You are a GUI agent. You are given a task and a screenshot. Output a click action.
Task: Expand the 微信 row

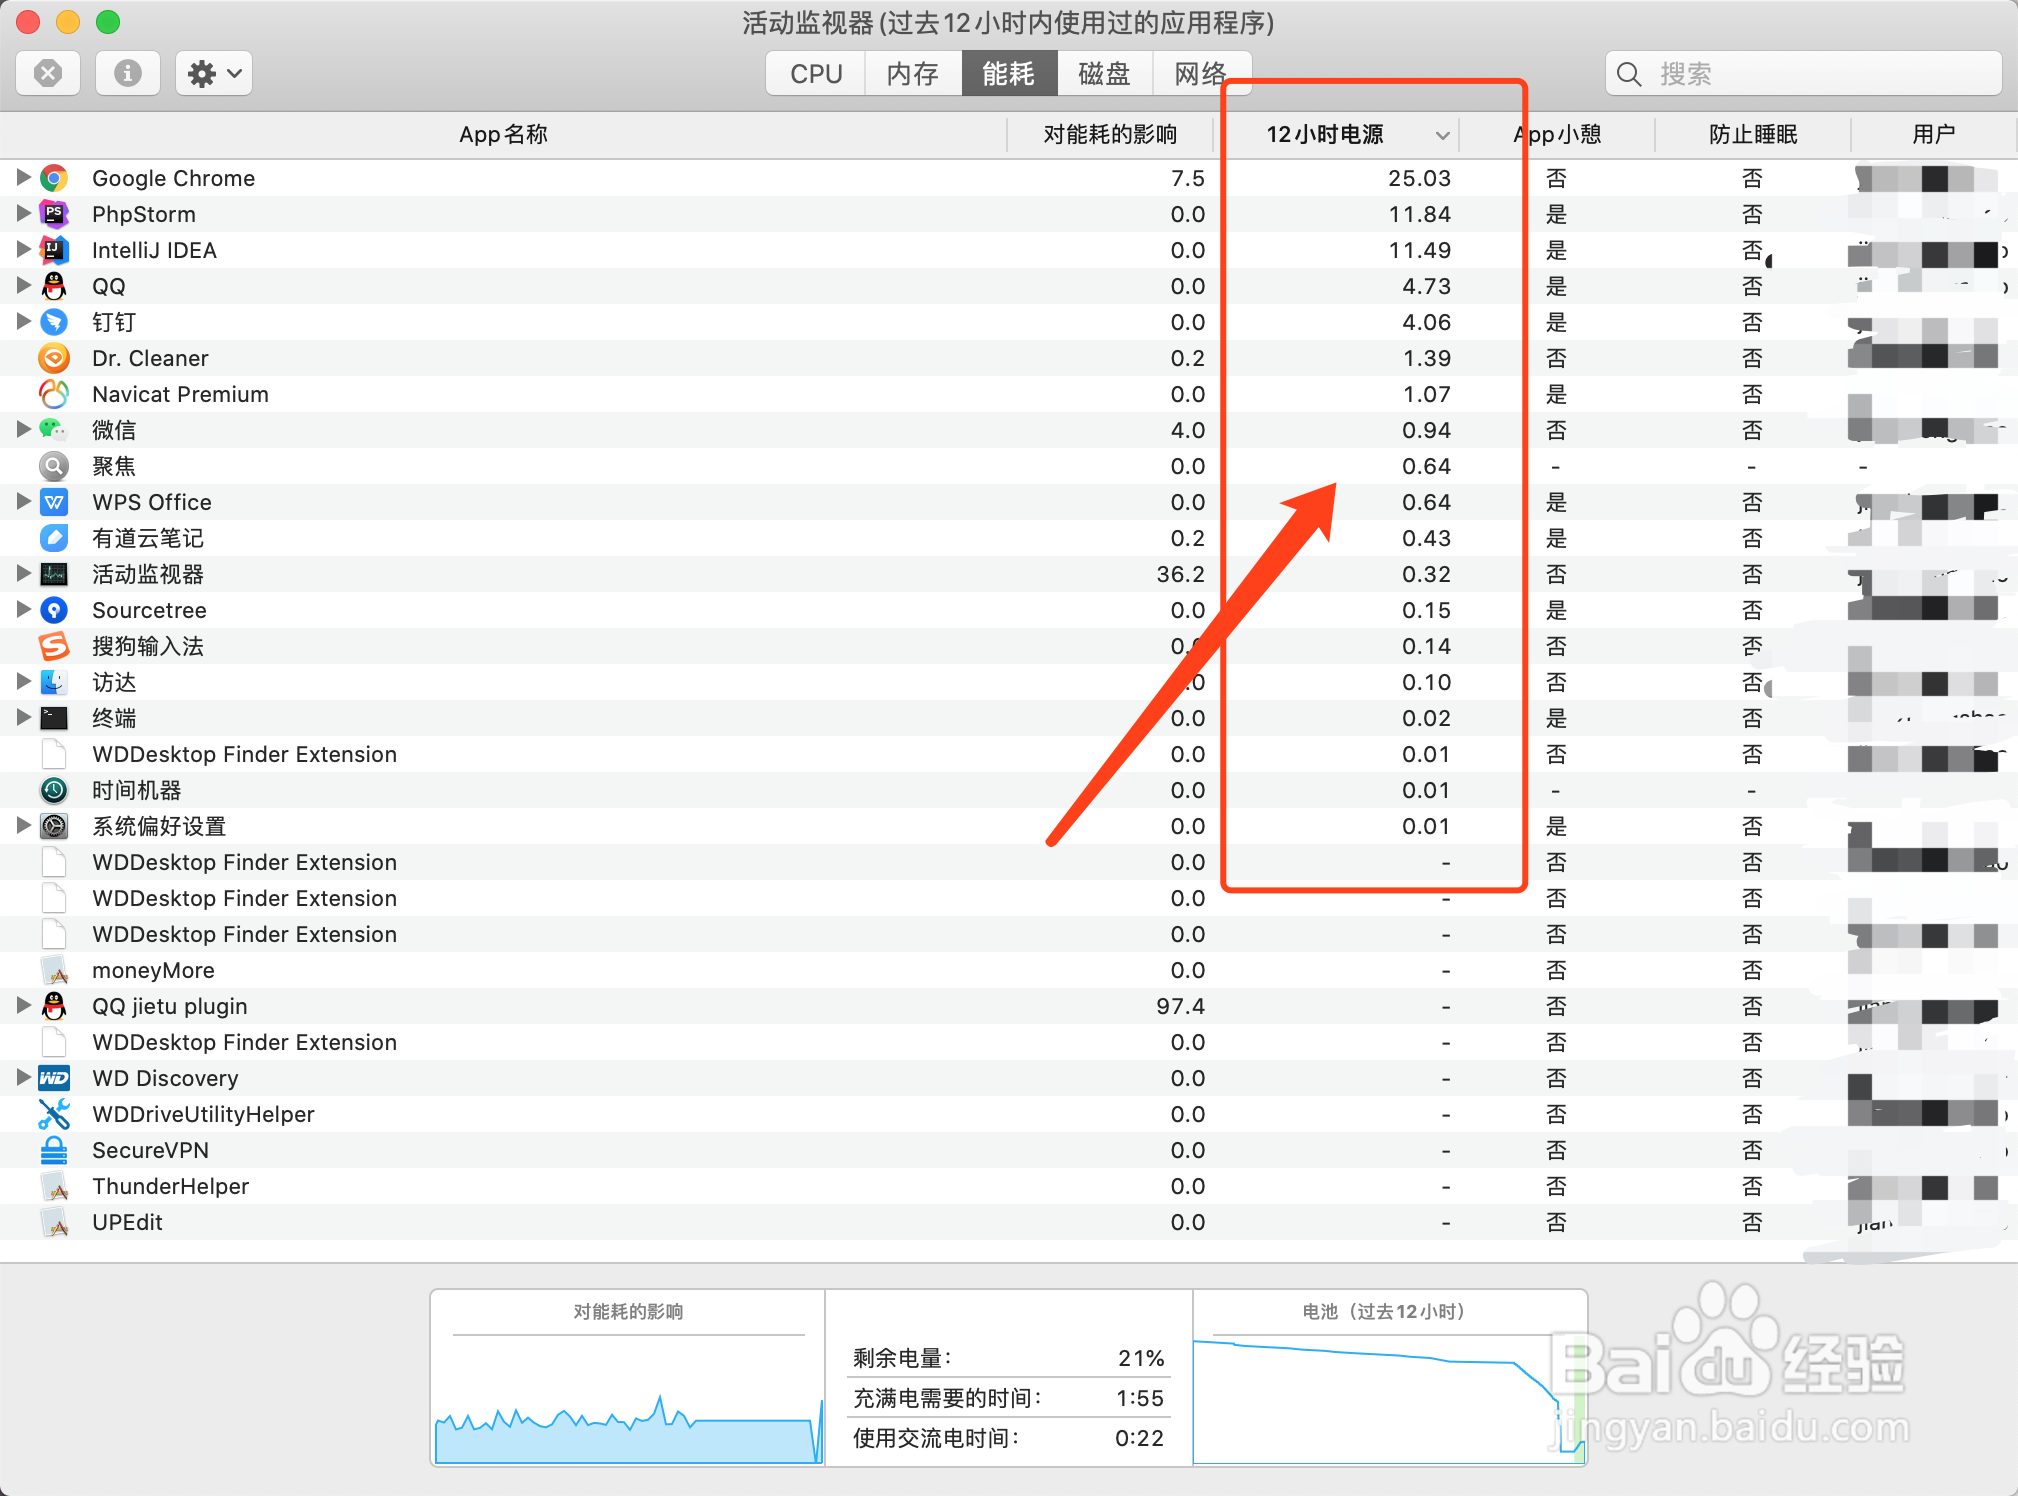(23, 429)
